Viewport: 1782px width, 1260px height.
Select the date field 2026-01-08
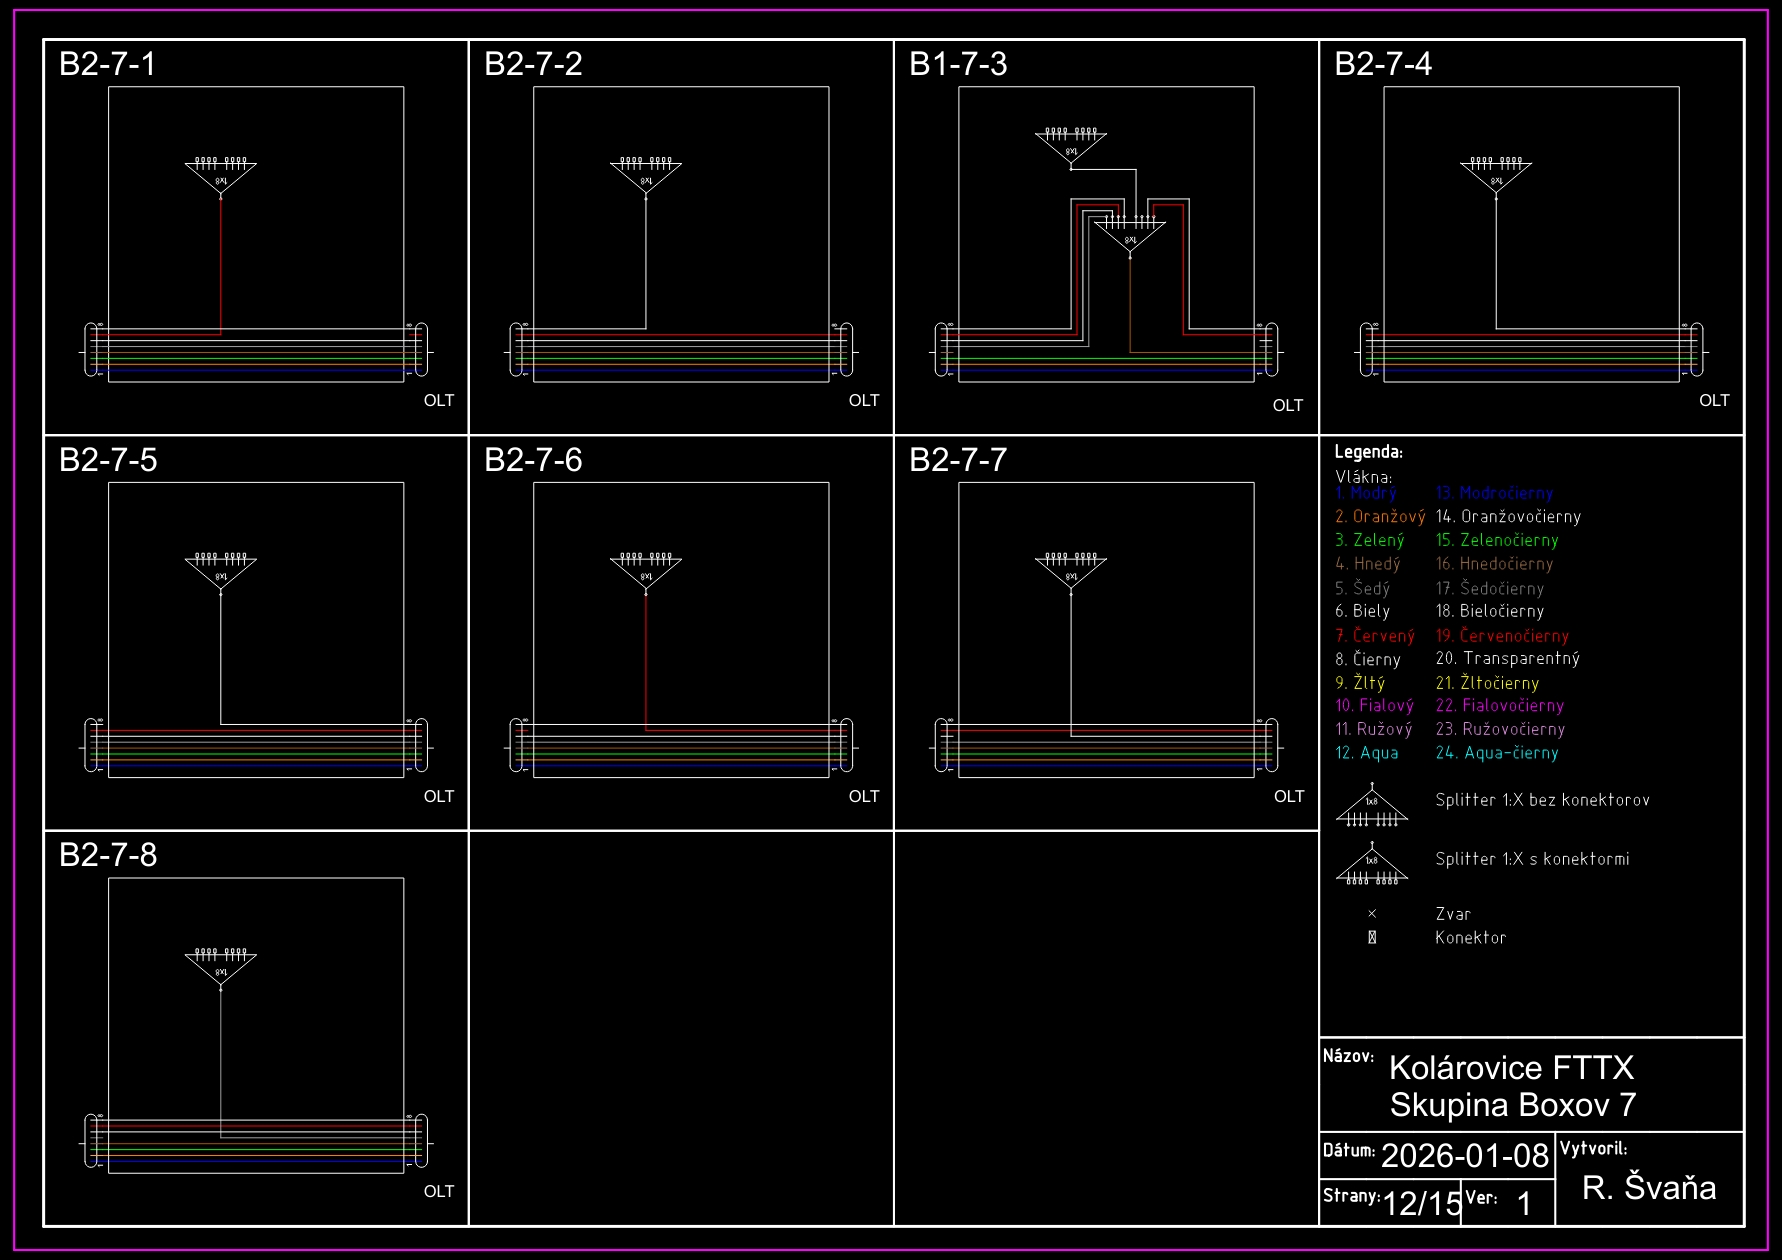(x=1464, y=1156)
